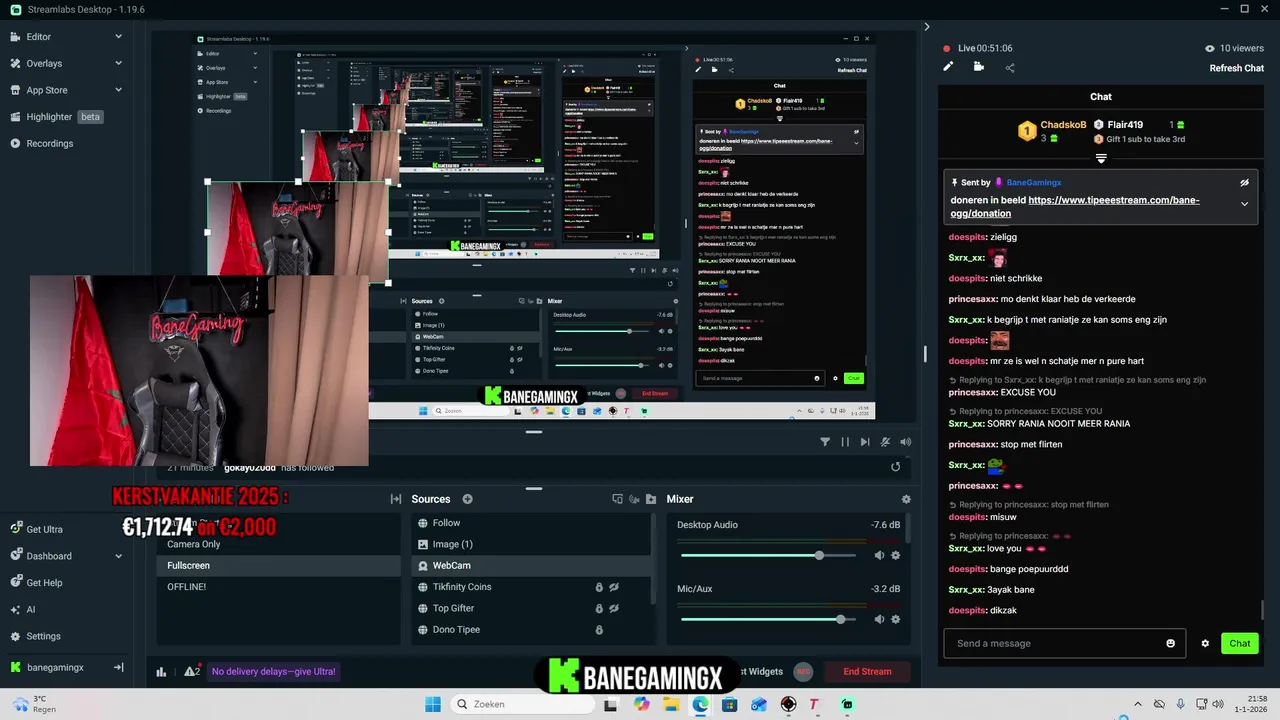This screenshot has width=1280, height=720.
Task: Pause the event queue
Action: tap(845, 442)
